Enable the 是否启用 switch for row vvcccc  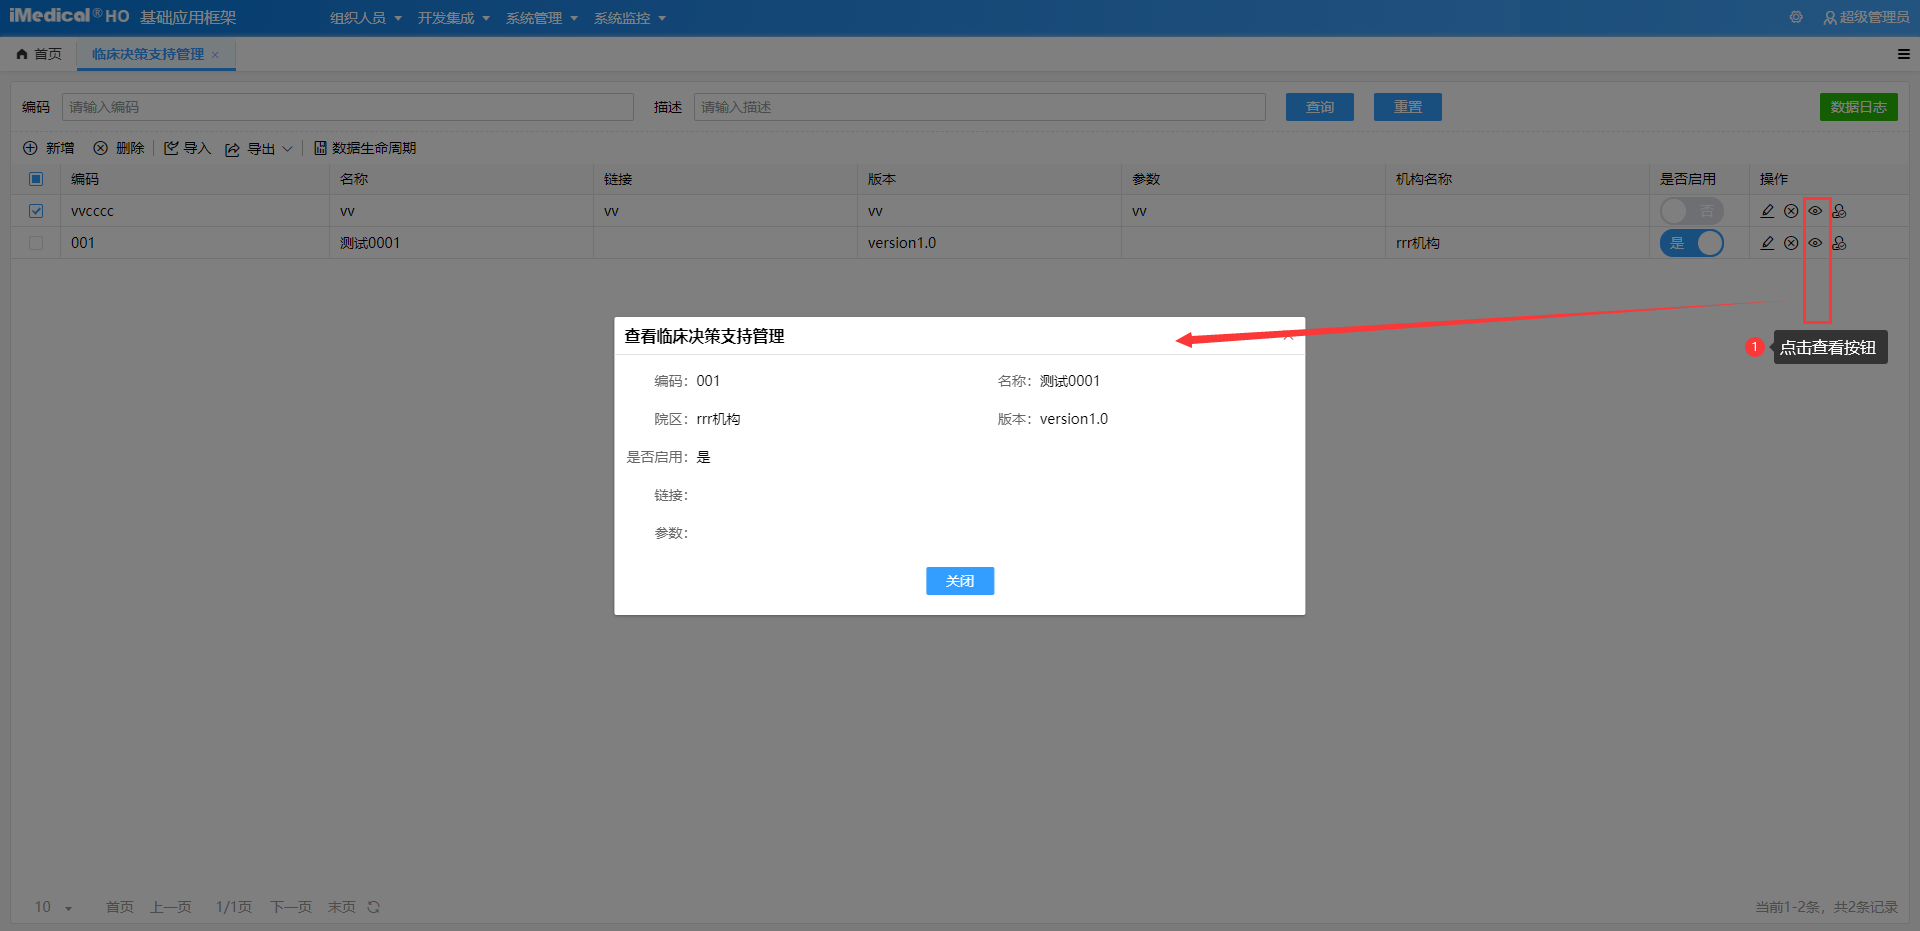1691,211
